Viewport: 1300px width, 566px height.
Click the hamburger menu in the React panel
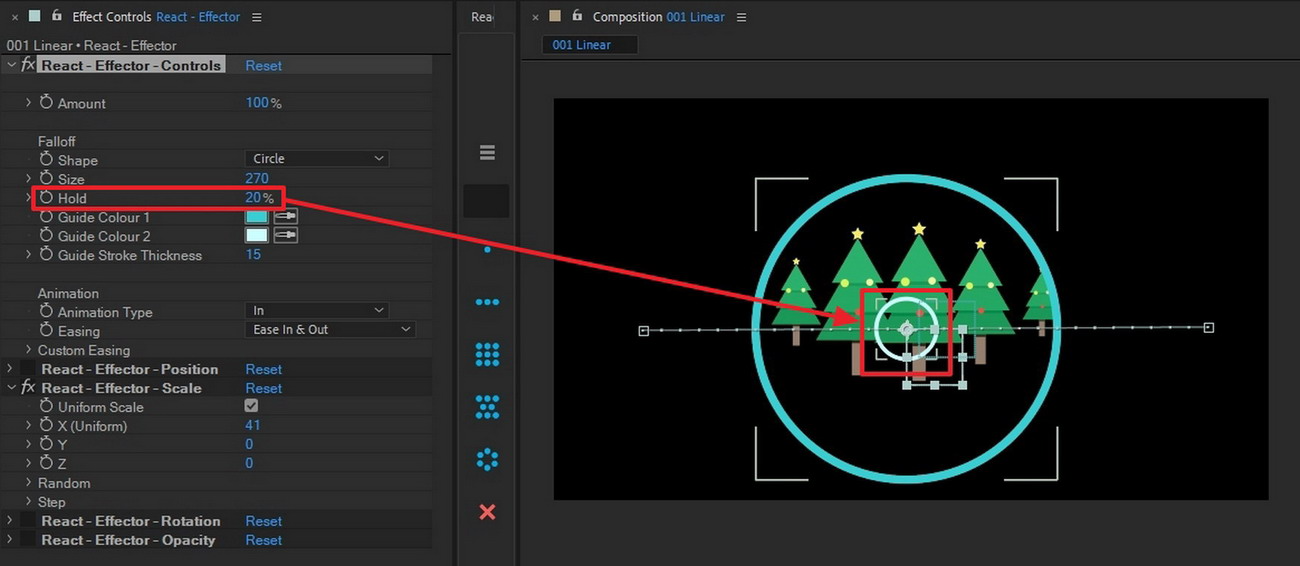pyautogui.click(x=487, y=153)
